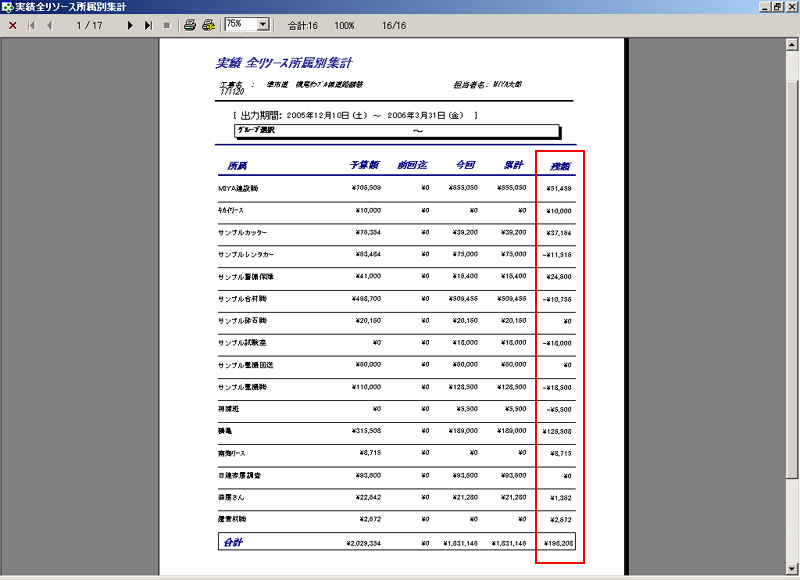Click the 予算額 column header
This screenshot has height=580, width=800.
click(364, 165)
